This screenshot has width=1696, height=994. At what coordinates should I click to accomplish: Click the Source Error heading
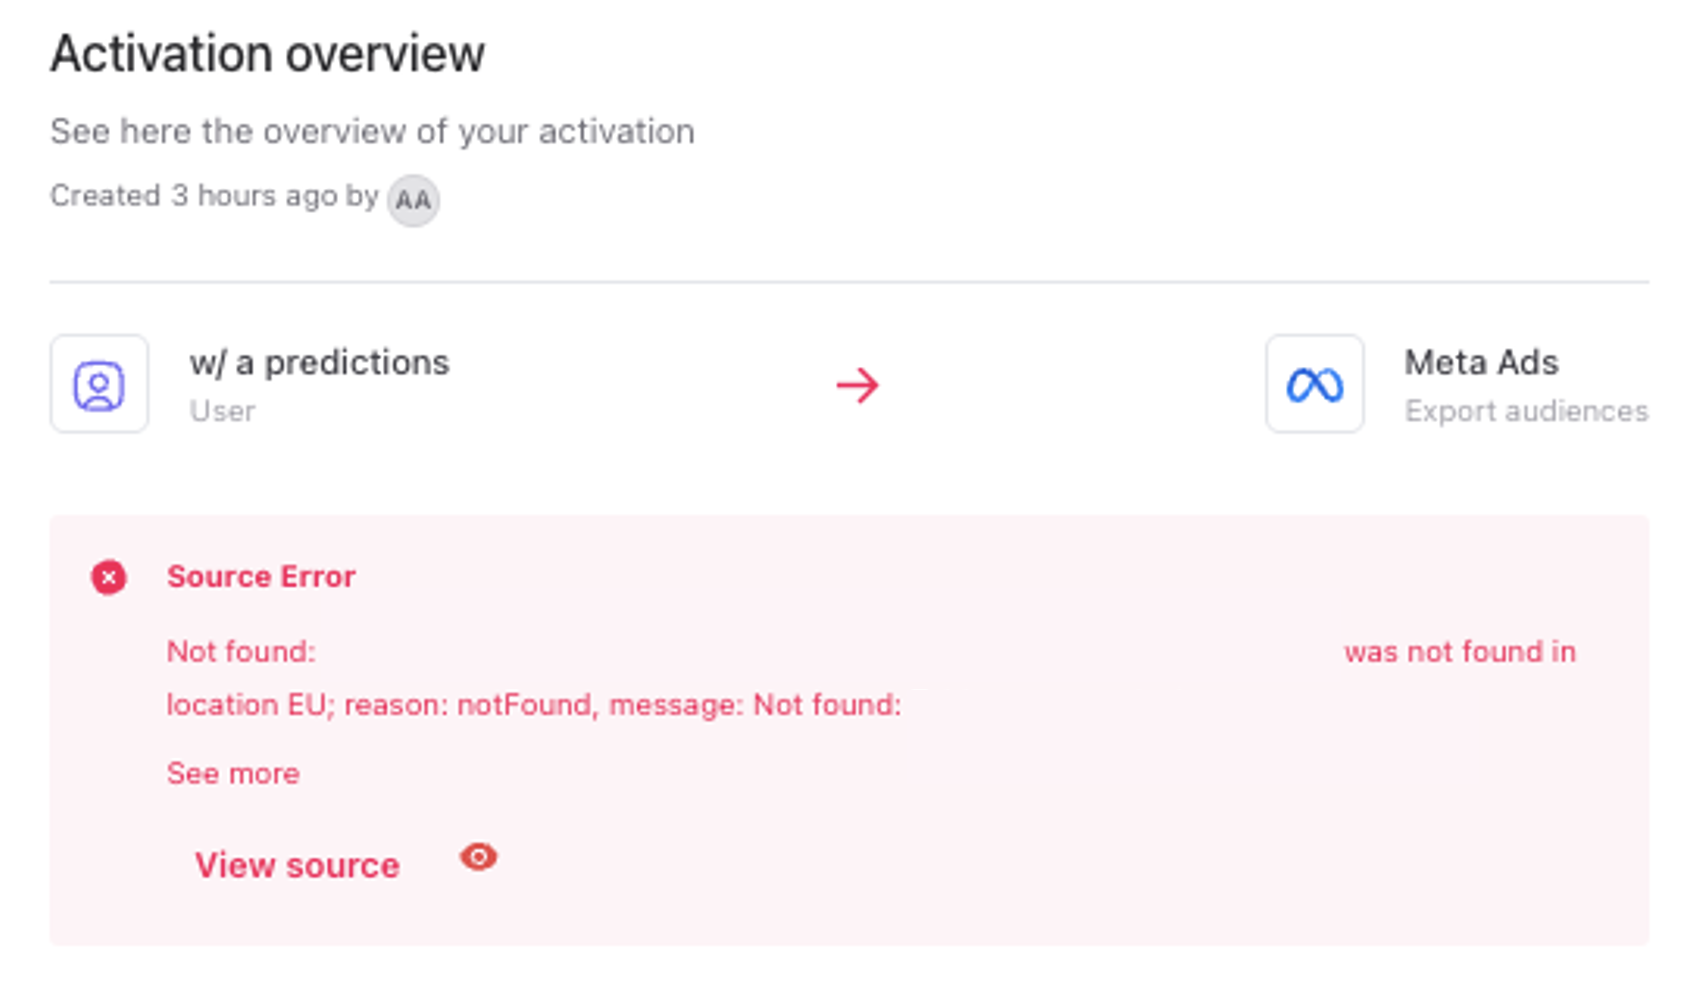[x=261, y=577]
